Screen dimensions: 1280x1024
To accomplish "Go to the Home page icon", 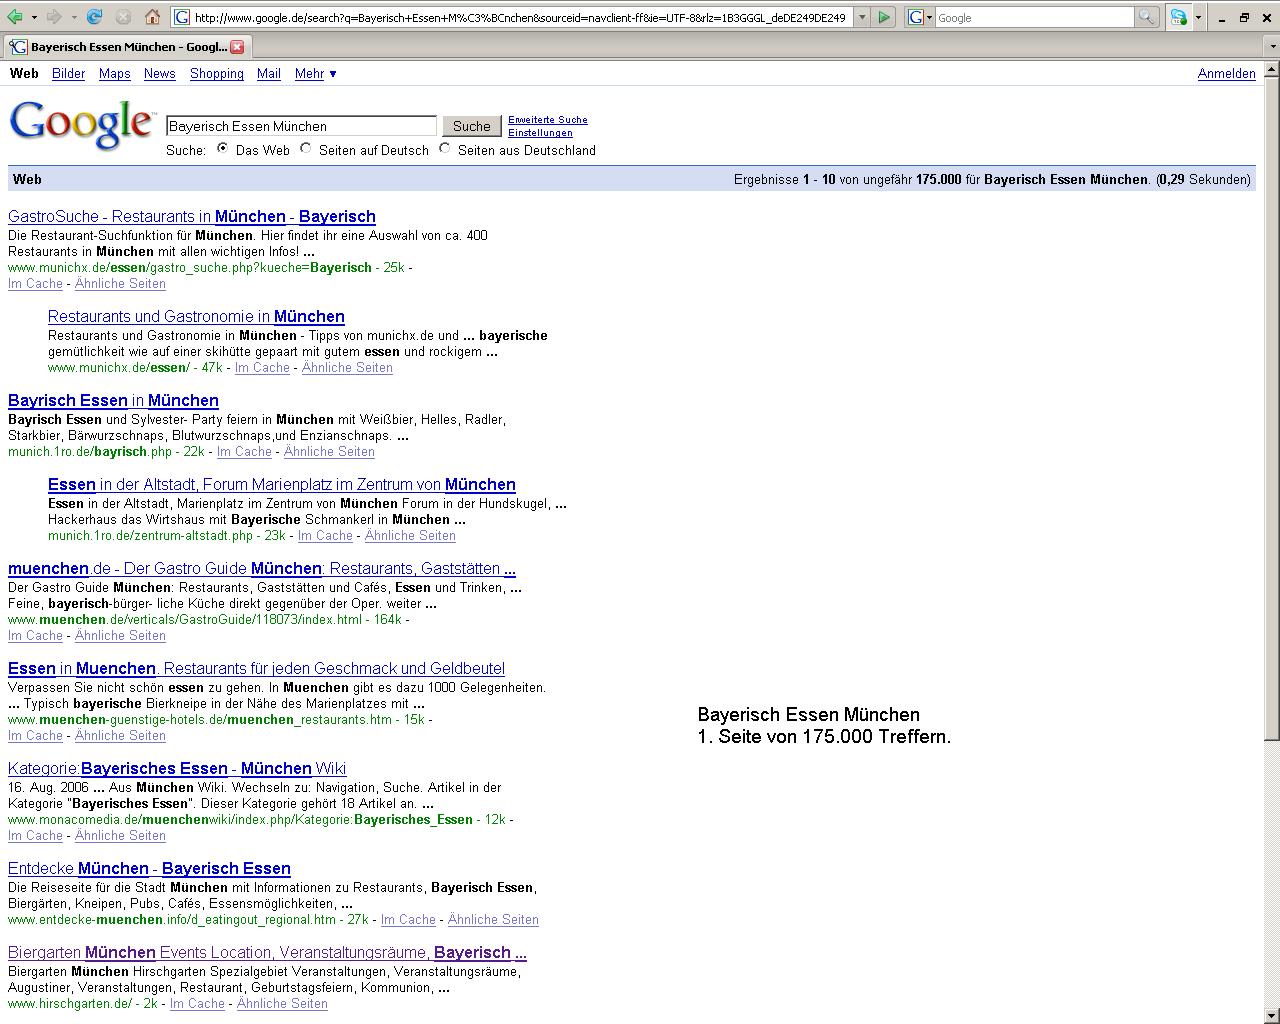I will coord(153,17).
